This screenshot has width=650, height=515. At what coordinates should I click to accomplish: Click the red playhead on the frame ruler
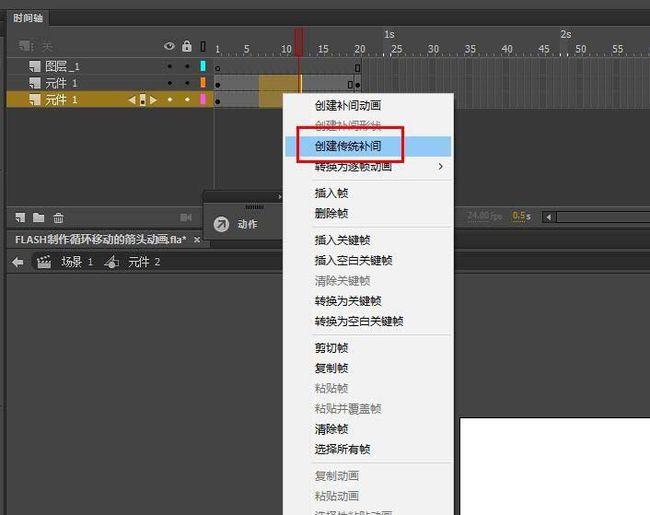299,42
